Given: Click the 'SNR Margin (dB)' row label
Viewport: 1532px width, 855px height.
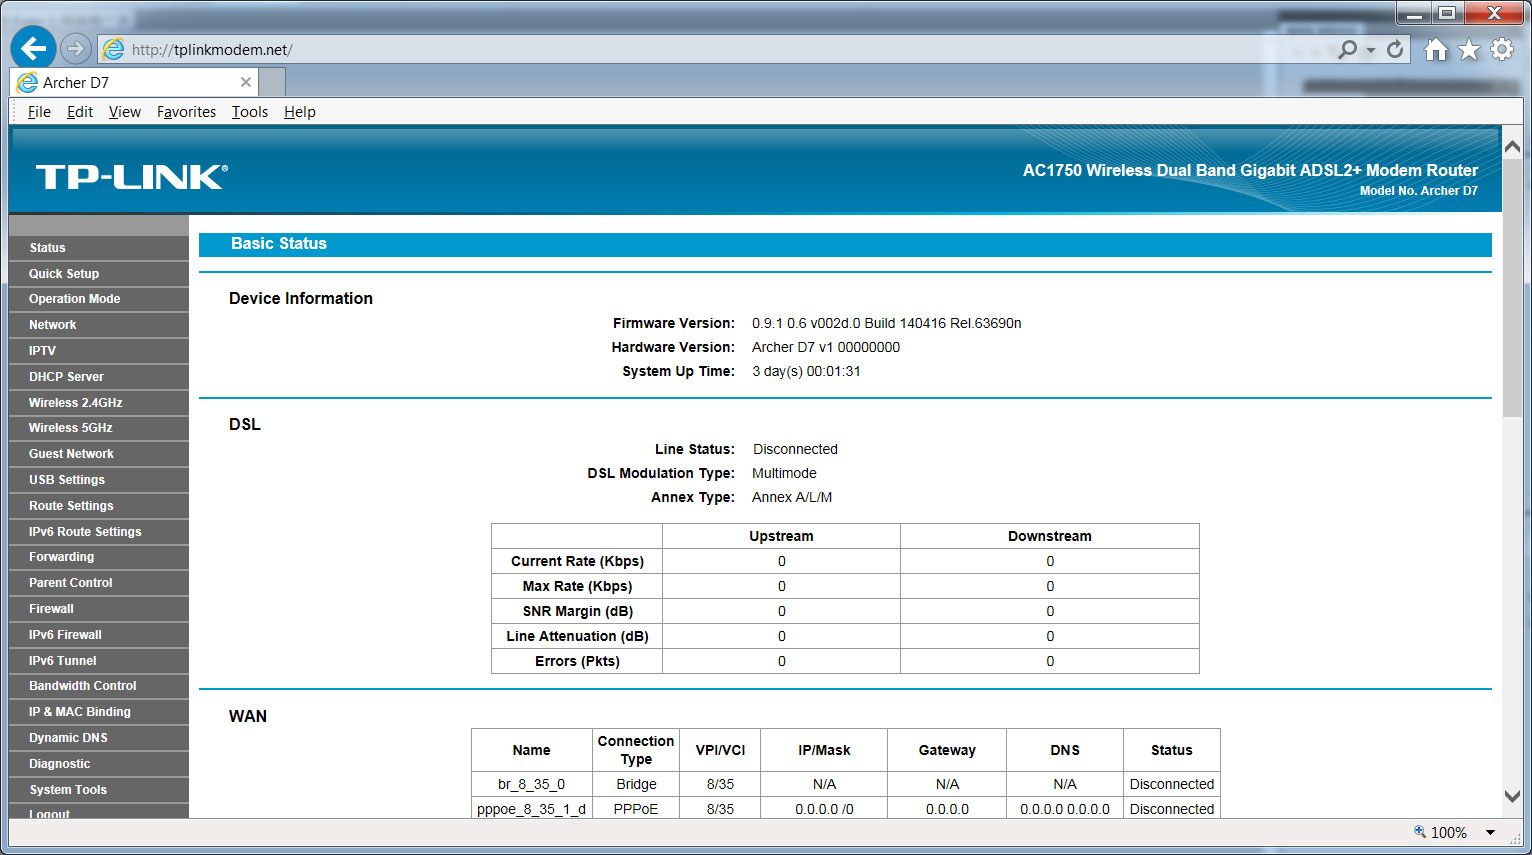Looking at the screenshot, I should (x=577, y=611).
